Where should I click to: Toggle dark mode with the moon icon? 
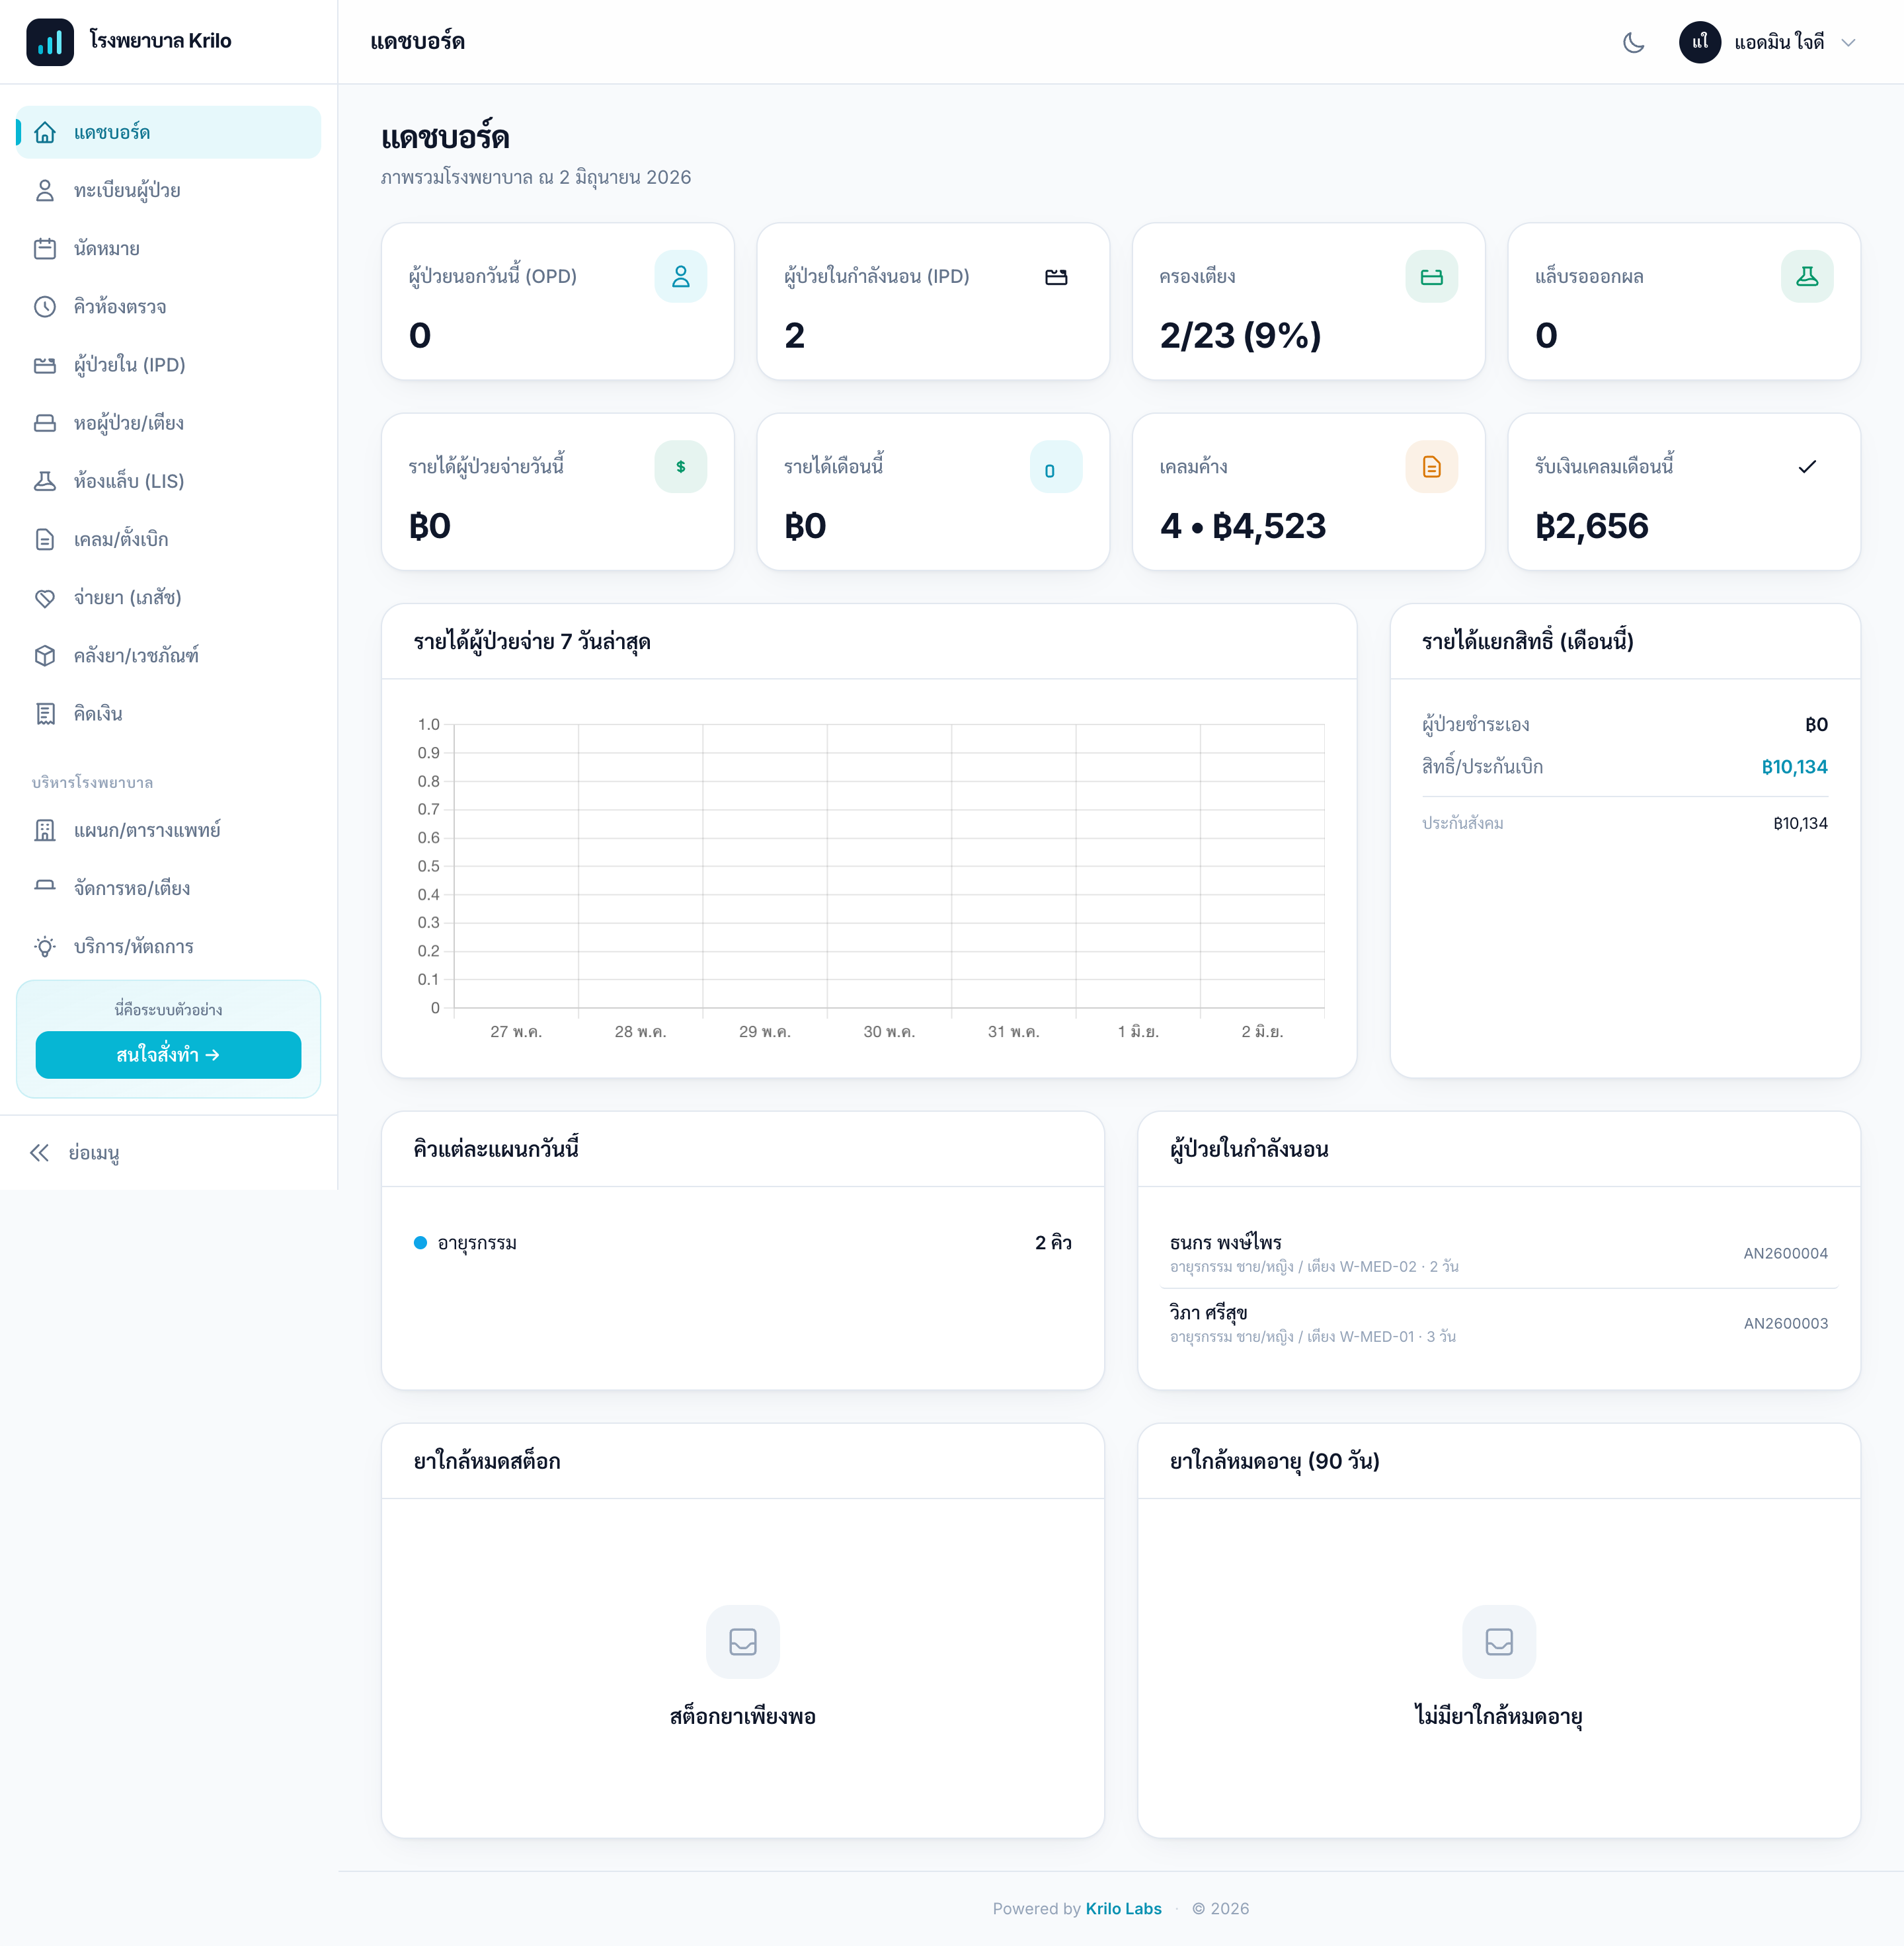pyautogui.click(x=1633, y=42)
